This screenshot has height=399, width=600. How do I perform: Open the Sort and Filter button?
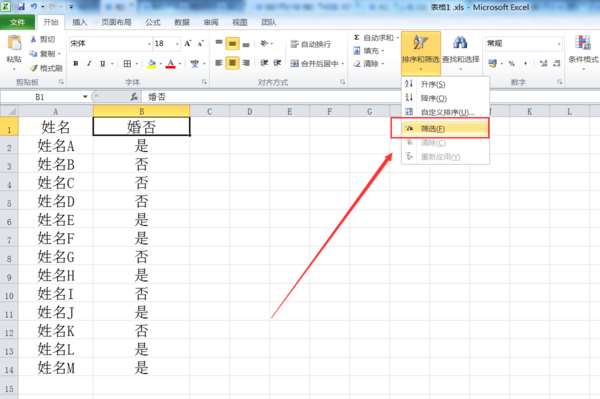[x=421, y=53]
